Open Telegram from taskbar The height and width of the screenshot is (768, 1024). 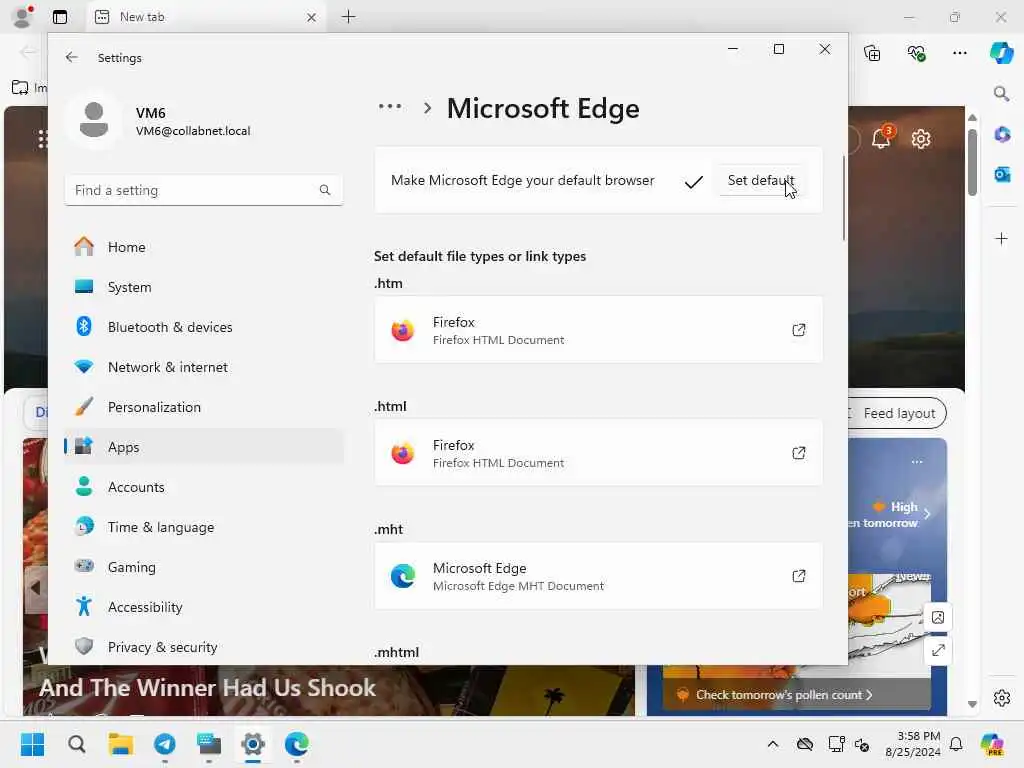(x=165, y=744)
